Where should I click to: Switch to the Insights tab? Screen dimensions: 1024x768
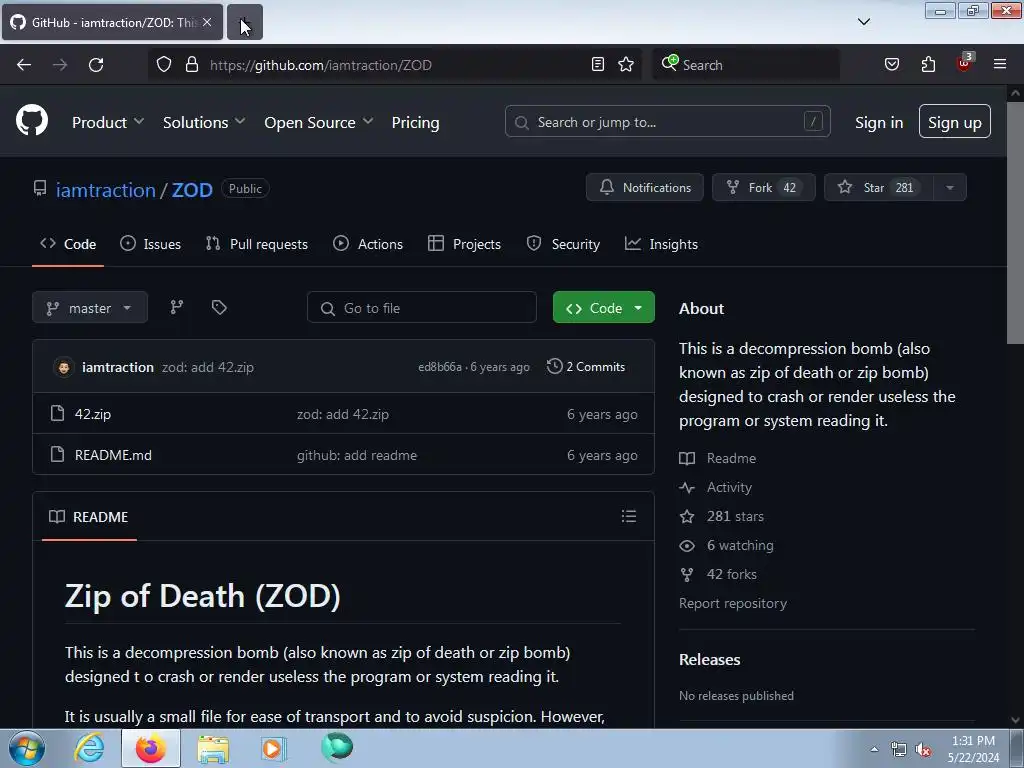[x=661, y=244]
